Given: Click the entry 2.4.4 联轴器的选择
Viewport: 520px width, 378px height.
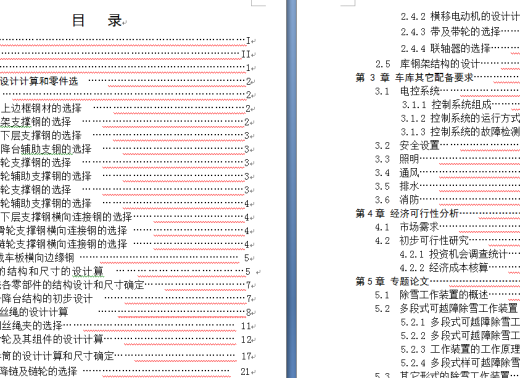Looking at the screenshot, I should [x=446, y=48].
